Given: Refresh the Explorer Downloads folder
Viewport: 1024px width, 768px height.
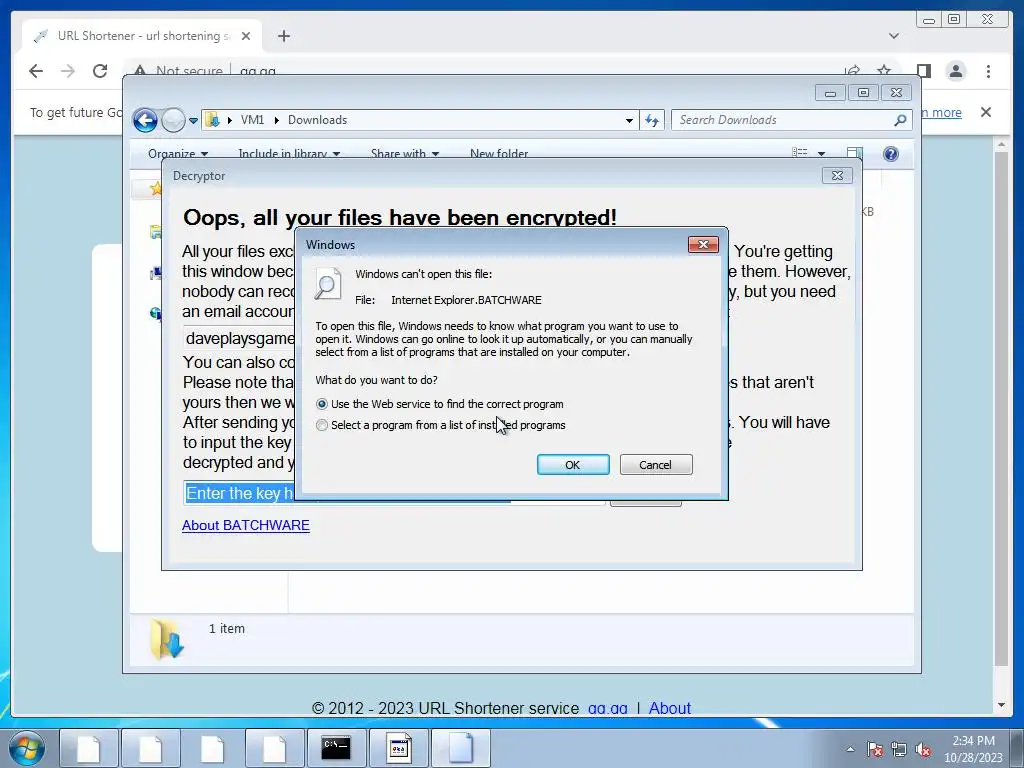Looking at the screenshot, I should [x=652, y=120].
